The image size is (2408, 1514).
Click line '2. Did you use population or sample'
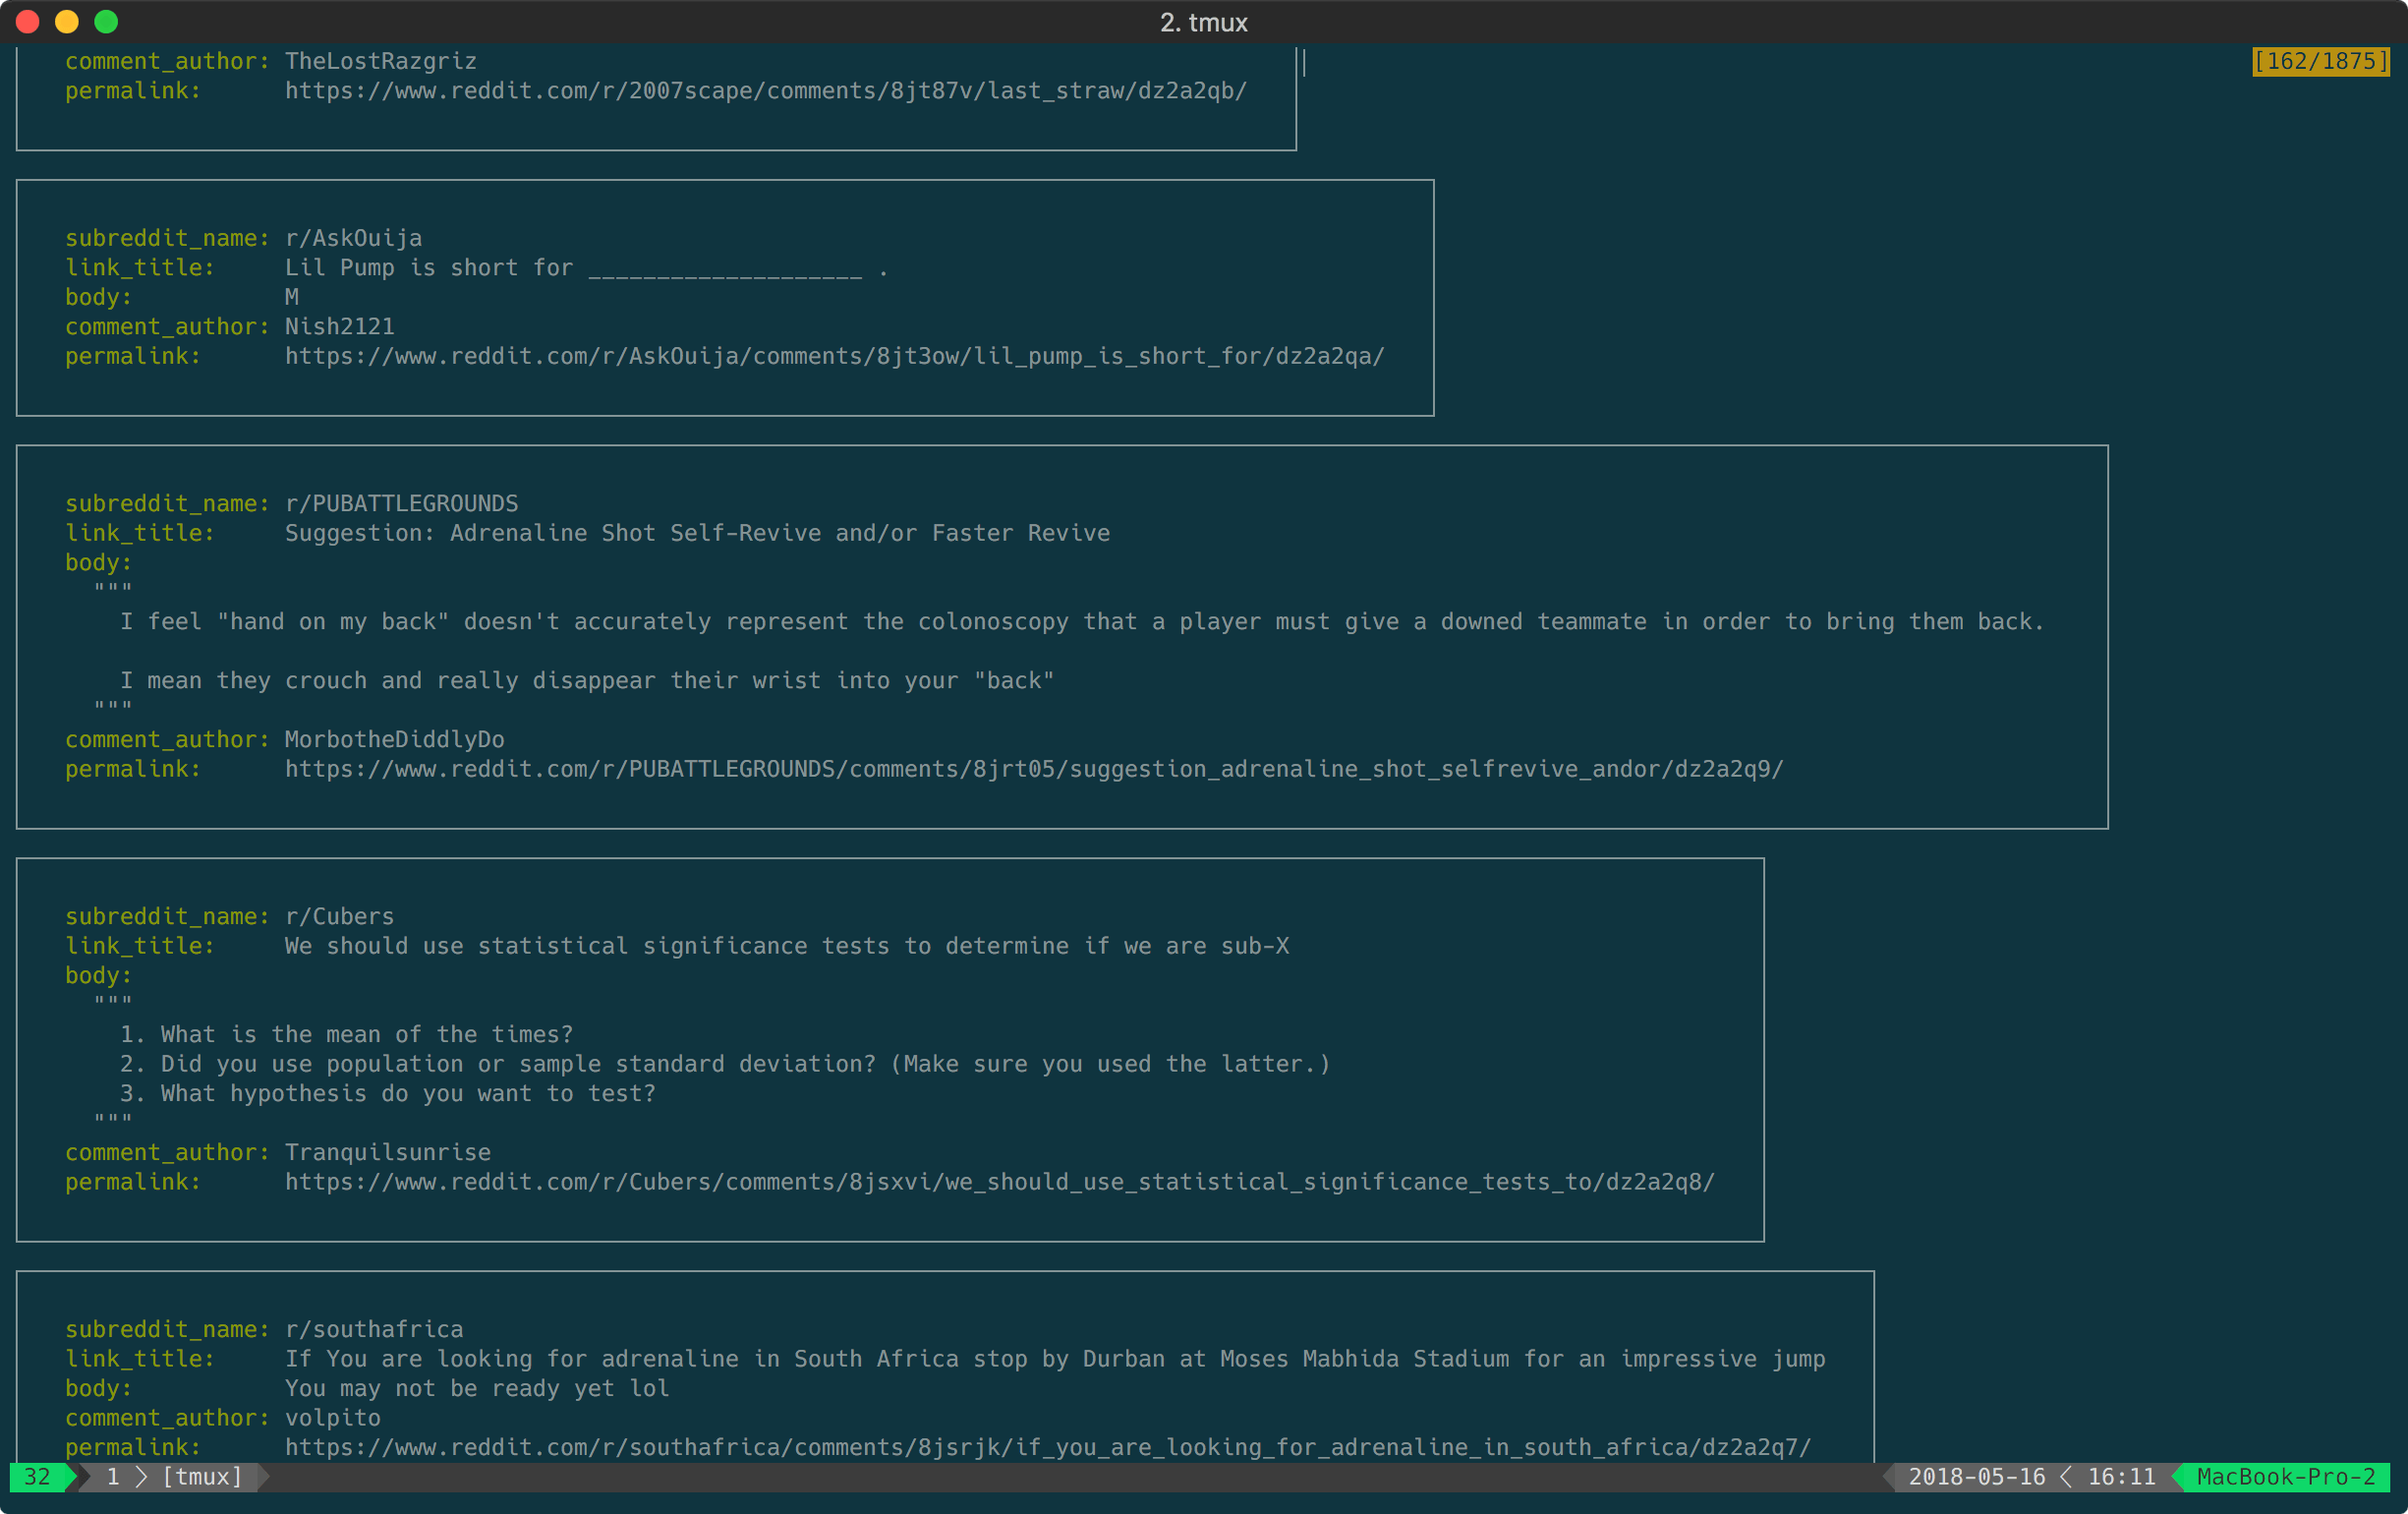click(x=725, y=1065)
